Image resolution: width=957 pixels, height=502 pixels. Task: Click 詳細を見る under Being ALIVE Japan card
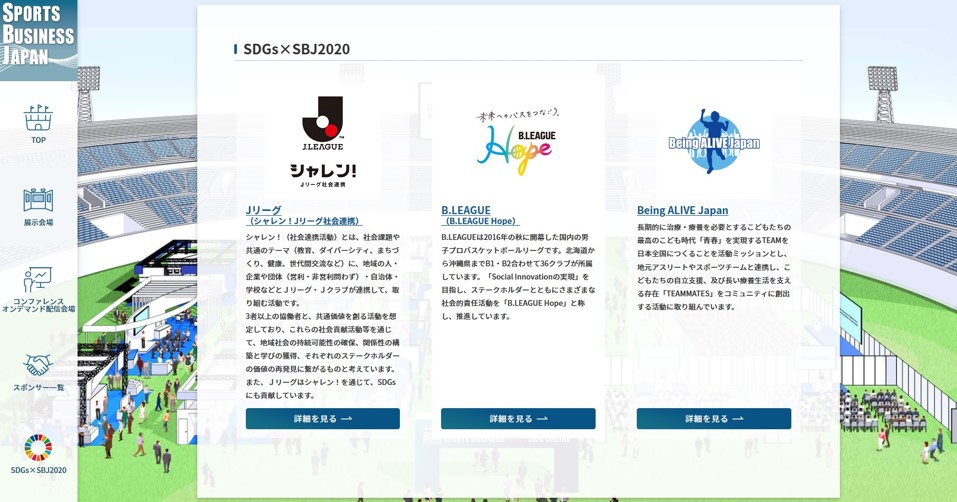click(x=713, y=419)
